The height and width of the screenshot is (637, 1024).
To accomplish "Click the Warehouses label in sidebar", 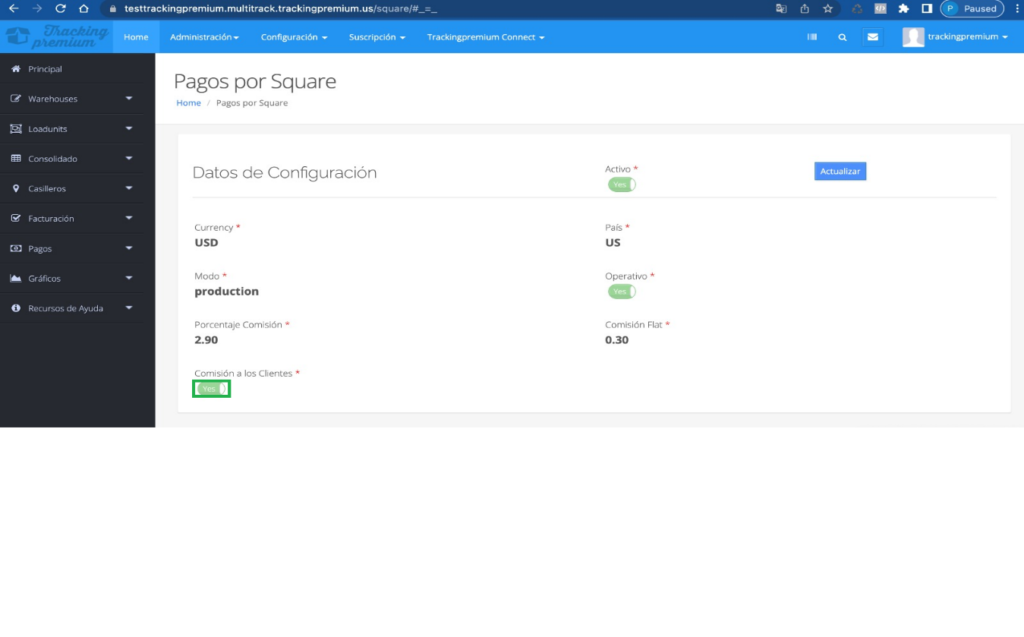I will coord(53,99).
